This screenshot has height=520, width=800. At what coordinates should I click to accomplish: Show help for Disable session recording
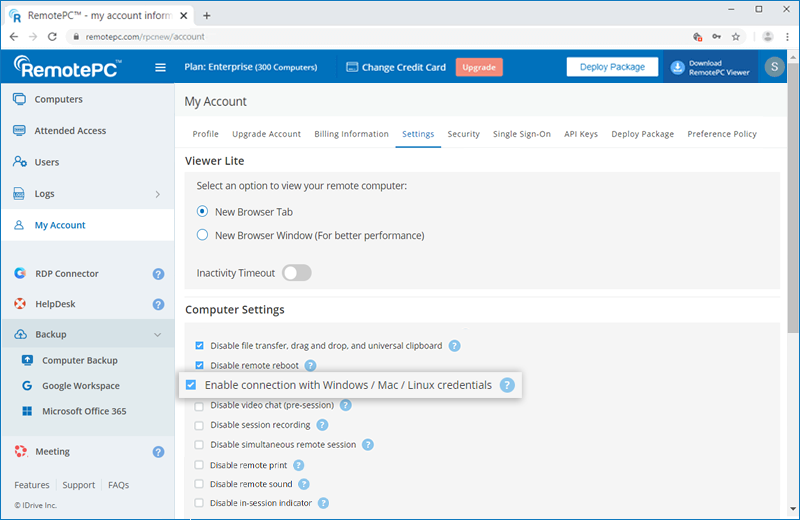(324, 425)
